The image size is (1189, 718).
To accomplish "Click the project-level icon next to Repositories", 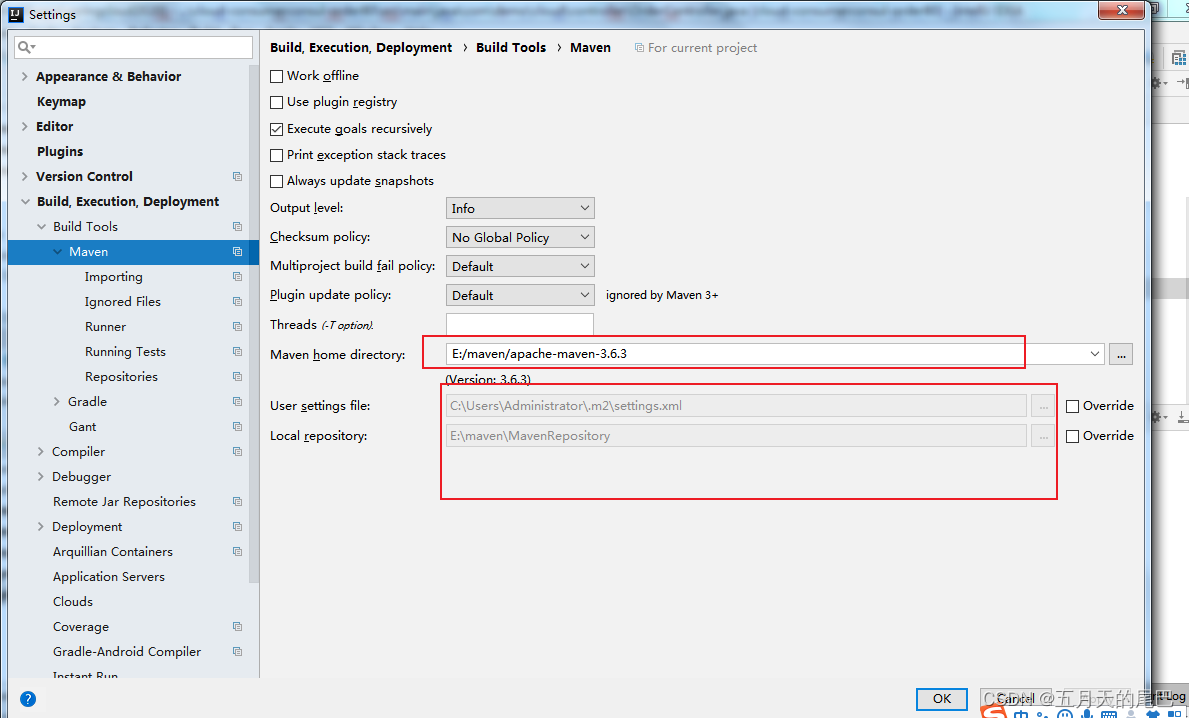I will 237,377.
